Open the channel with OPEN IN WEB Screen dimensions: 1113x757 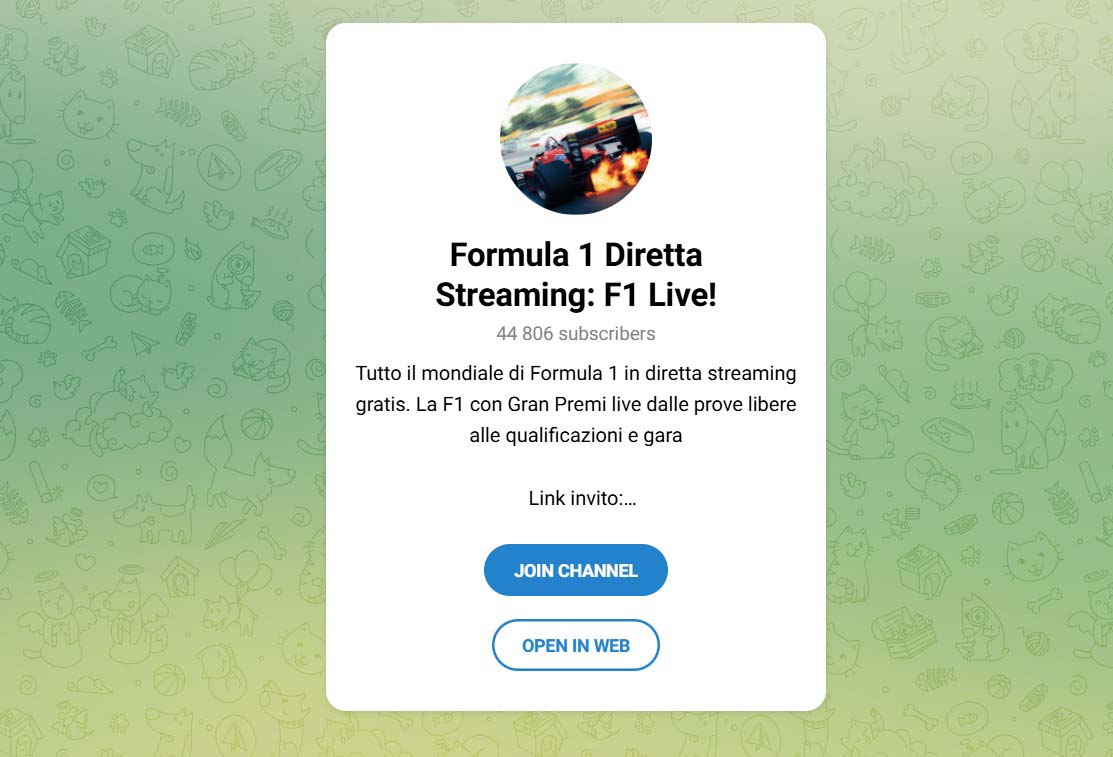[x=576, y=645]
